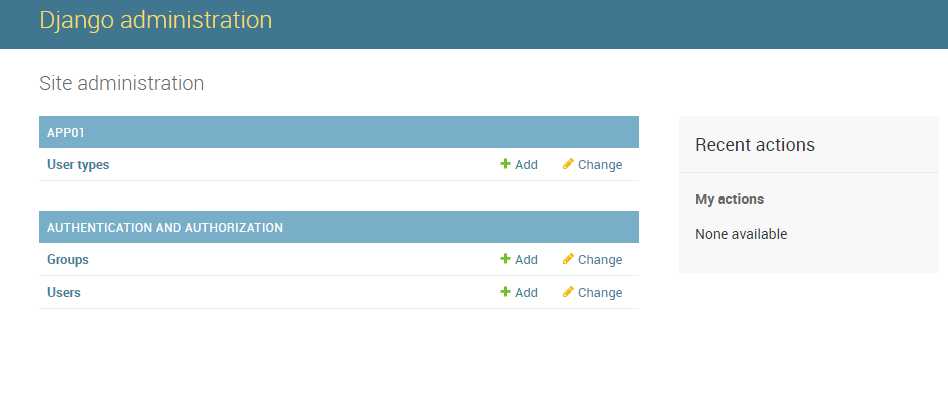The image size is (948, 412).
Task: Click the Recent actions panel heading
Action: click(755, 145)
